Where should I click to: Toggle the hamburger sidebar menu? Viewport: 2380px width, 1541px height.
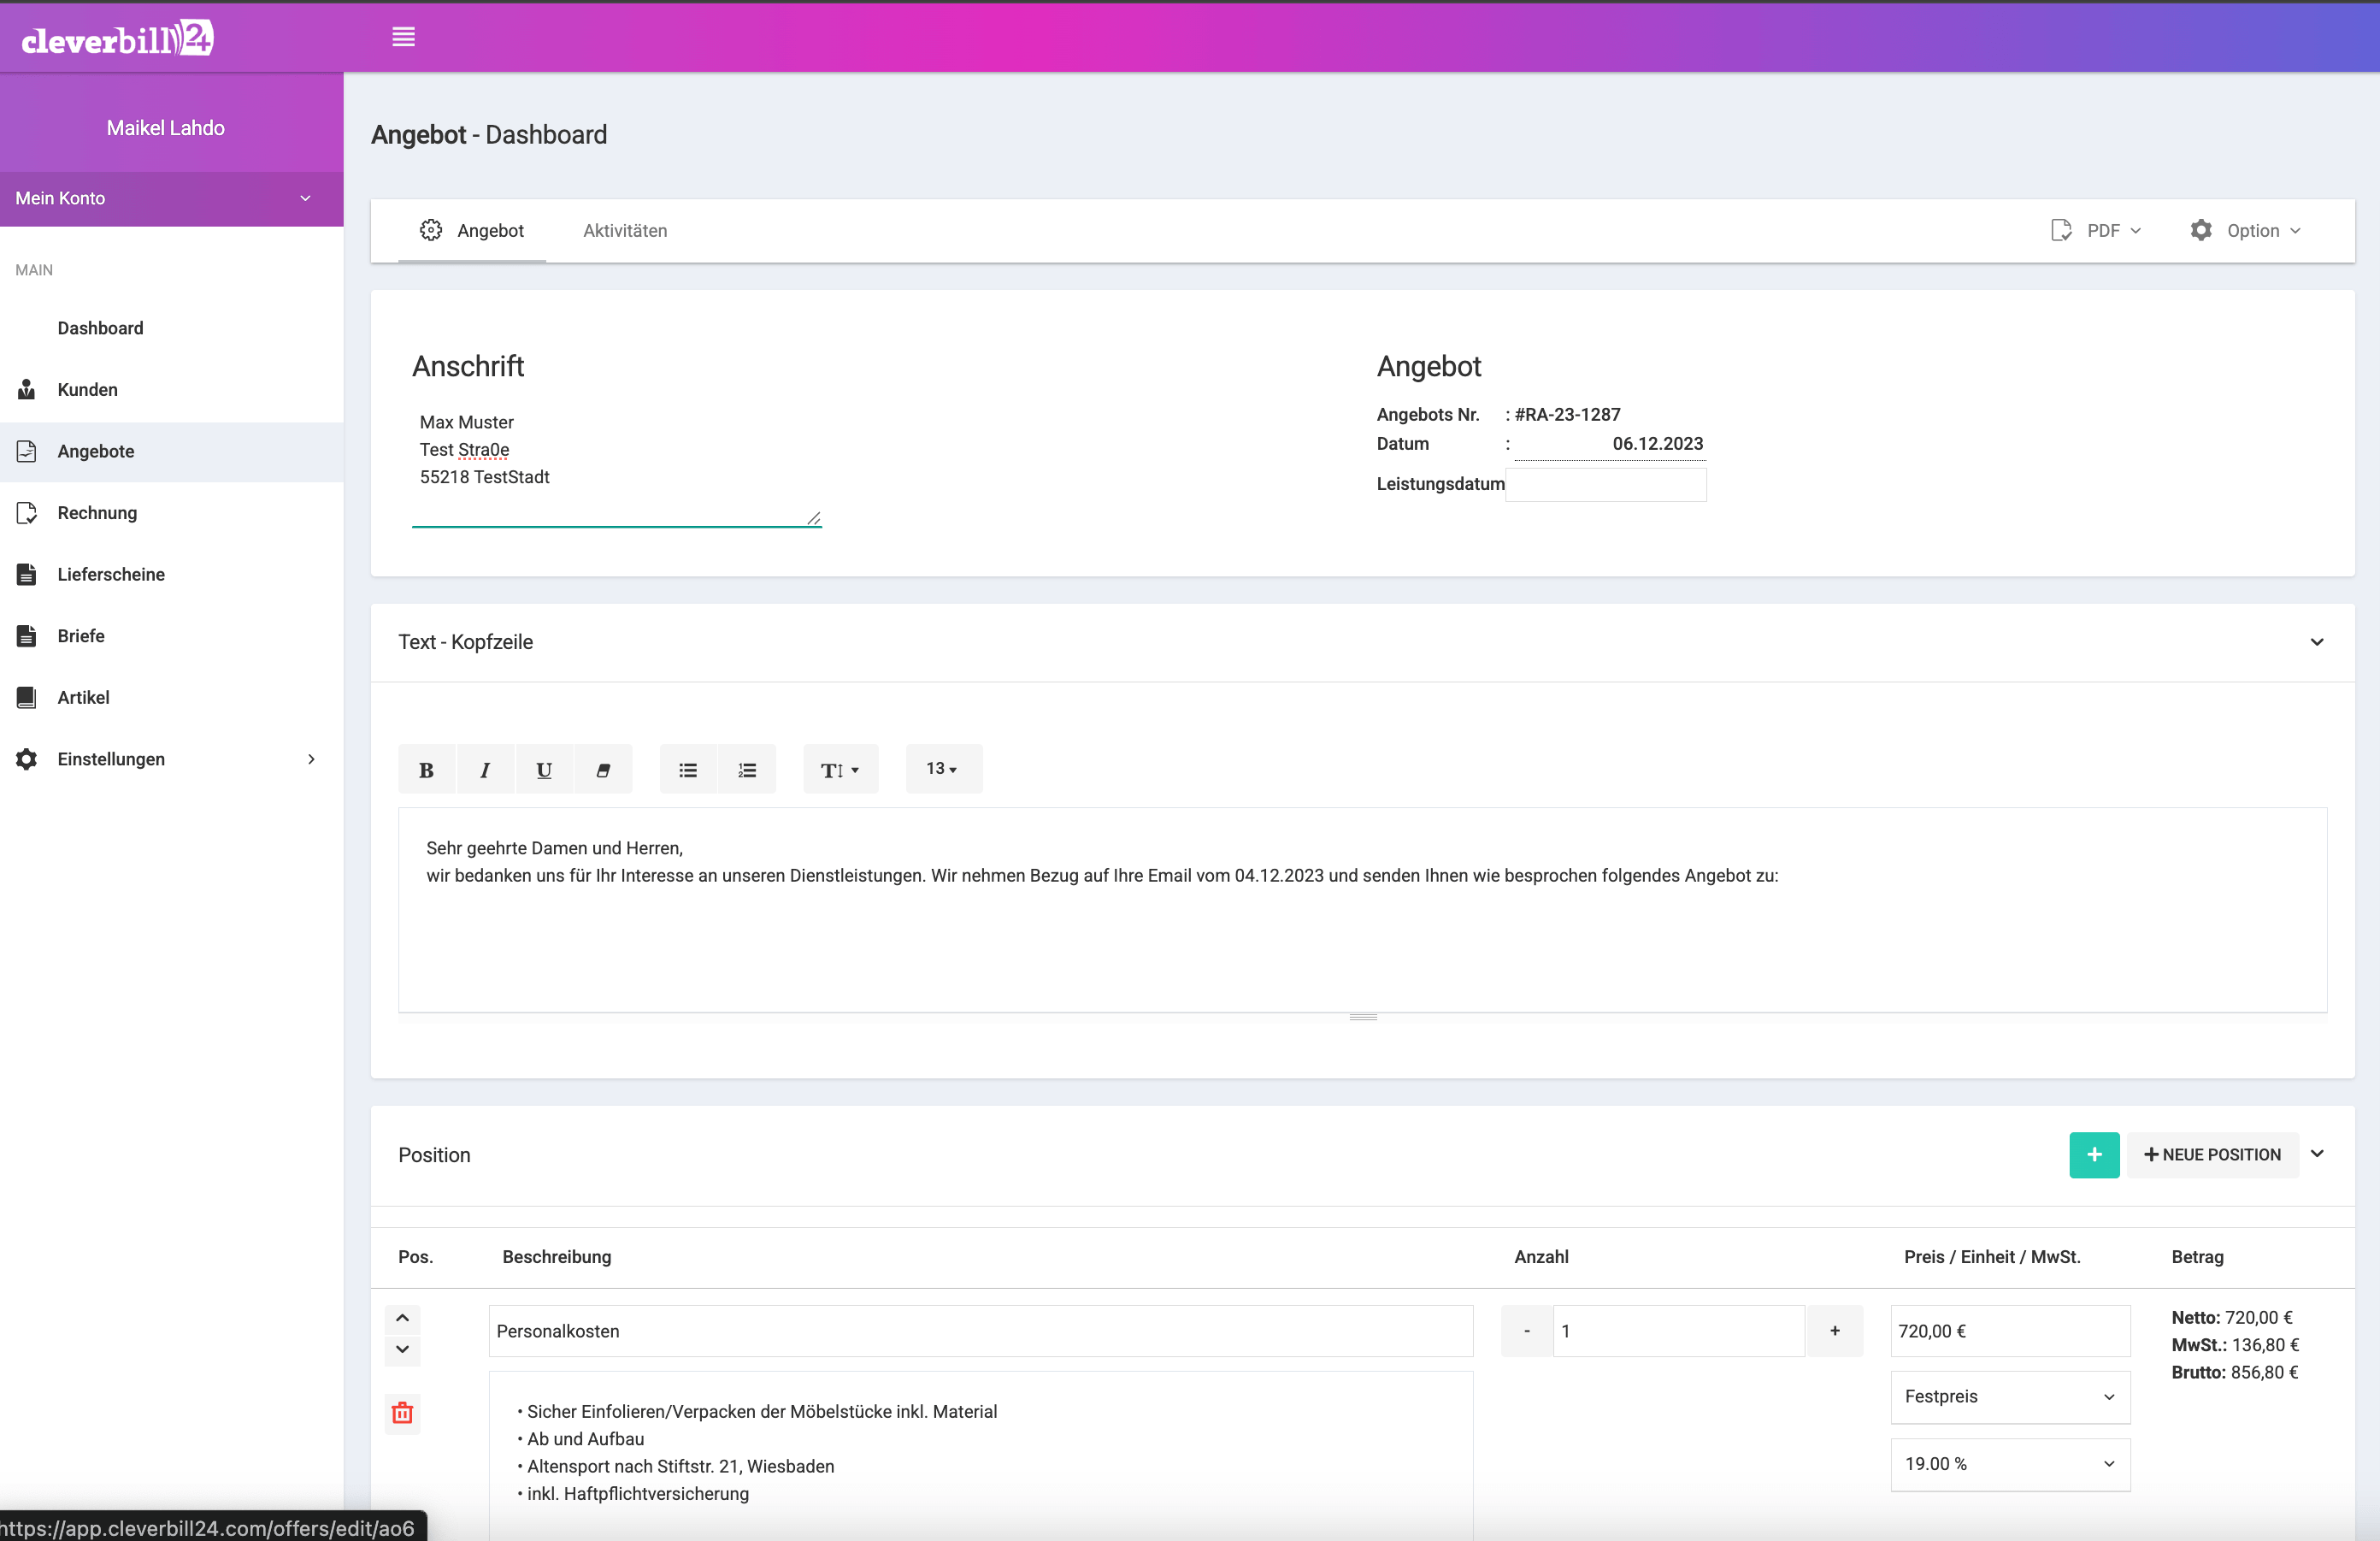[403, 37]
